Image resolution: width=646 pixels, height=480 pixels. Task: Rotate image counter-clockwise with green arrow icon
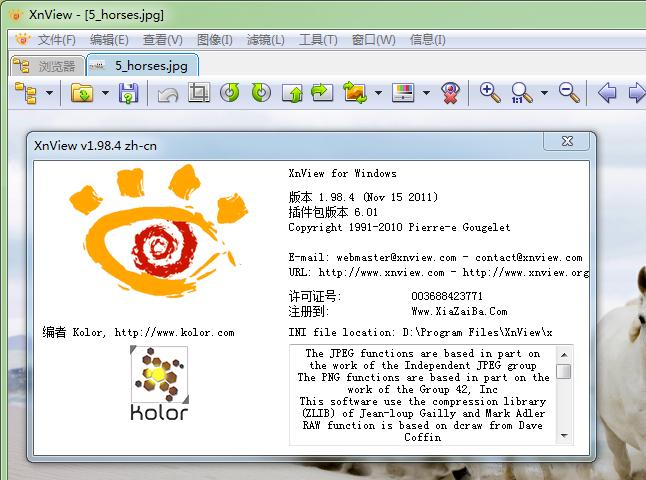click(230, 93)
